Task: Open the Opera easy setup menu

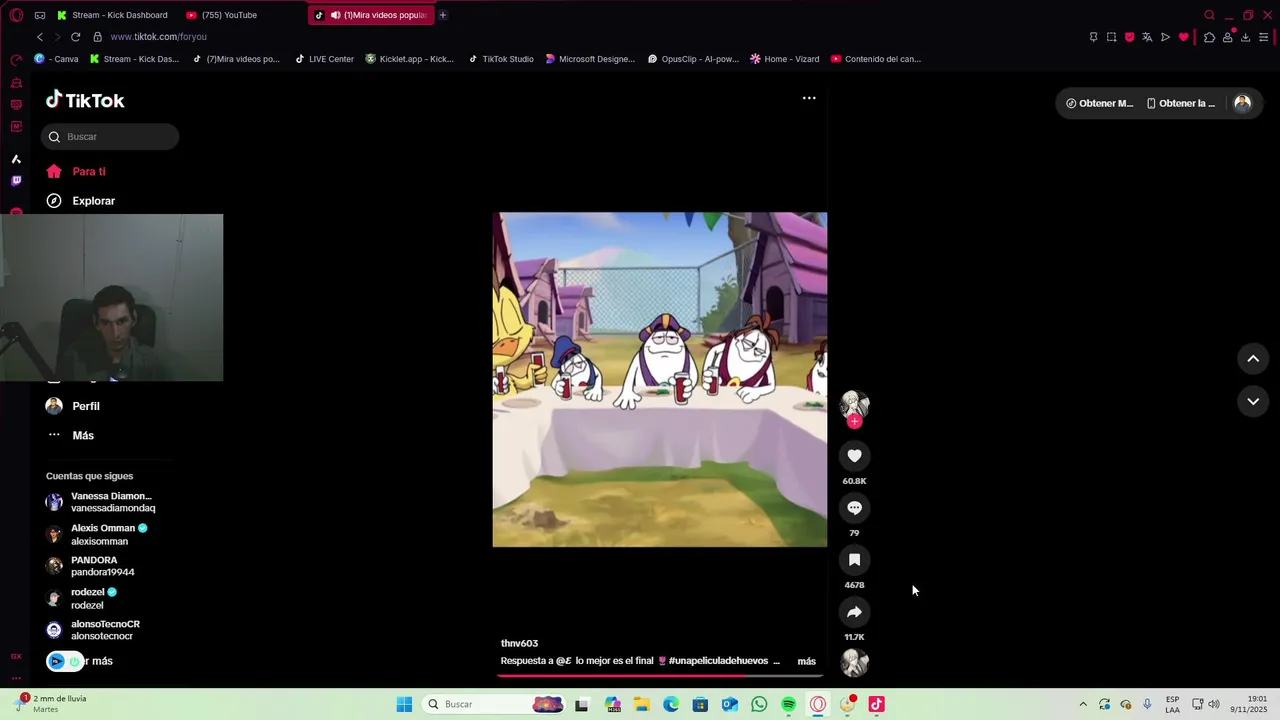Action: coord(1264,37)
